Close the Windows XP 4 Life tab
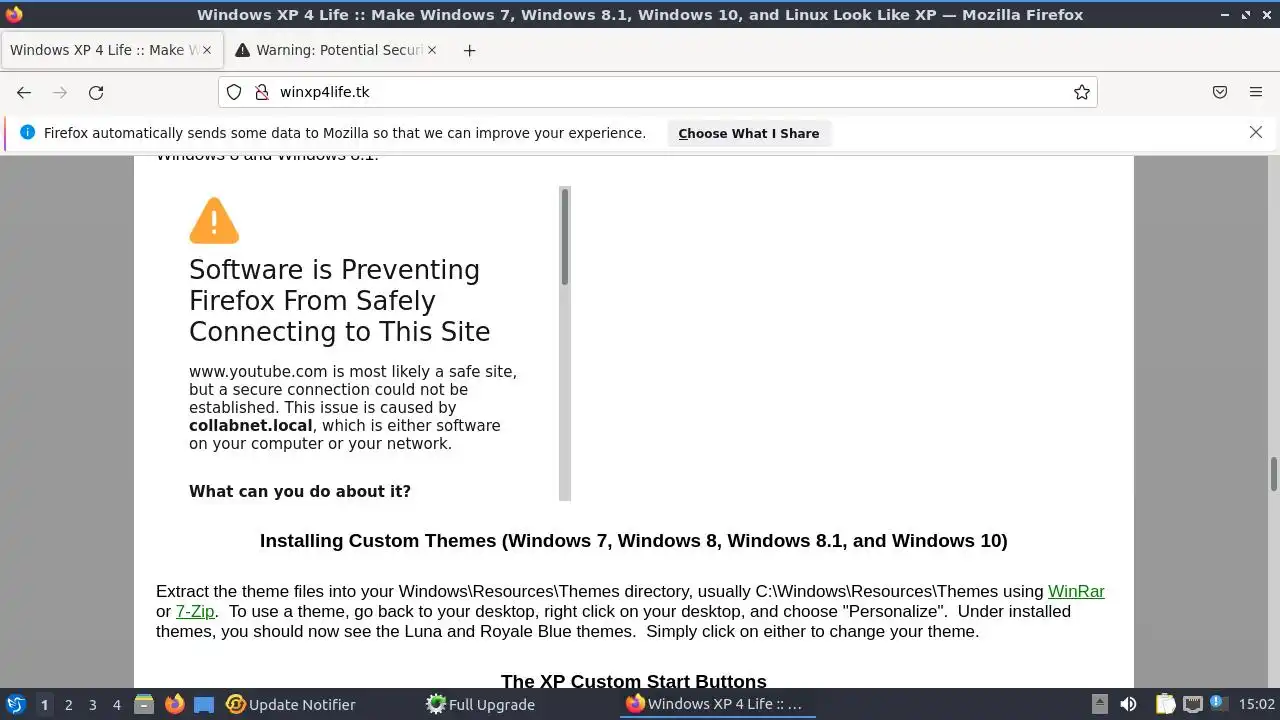This screenshot has width=1280, height=720. click(207, 50)
